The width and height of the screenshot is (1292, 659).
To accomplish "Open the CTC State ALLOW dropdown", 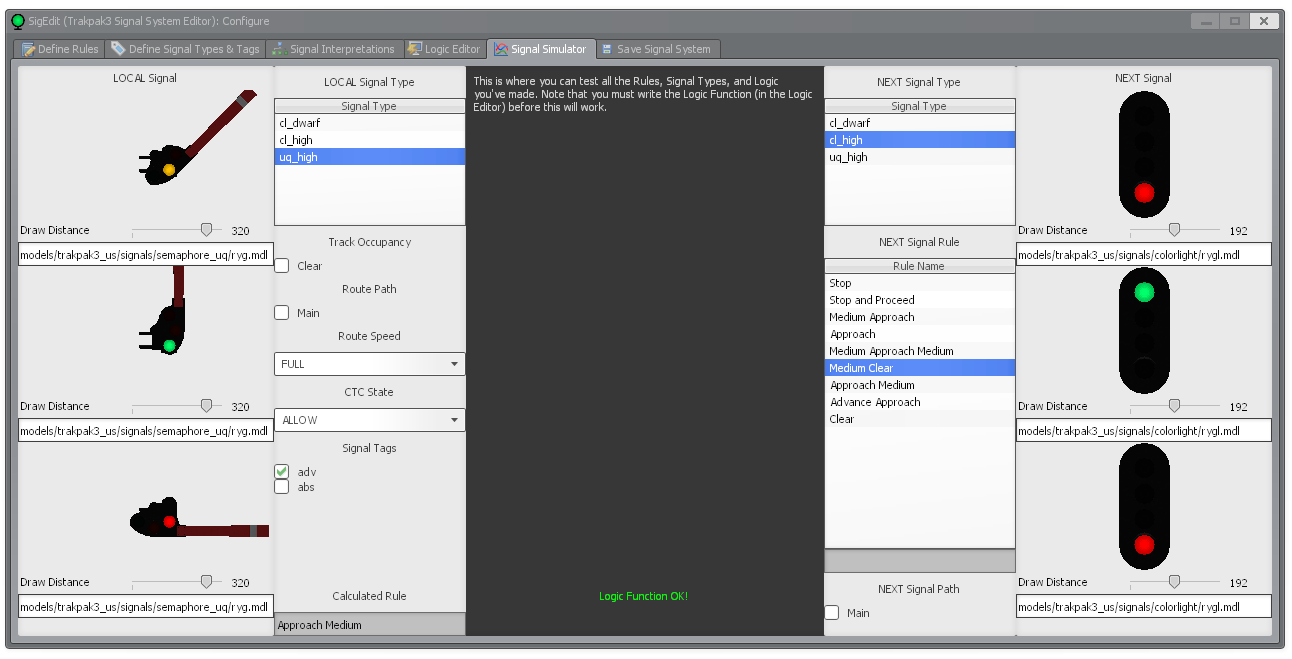I will coord(370,420).
